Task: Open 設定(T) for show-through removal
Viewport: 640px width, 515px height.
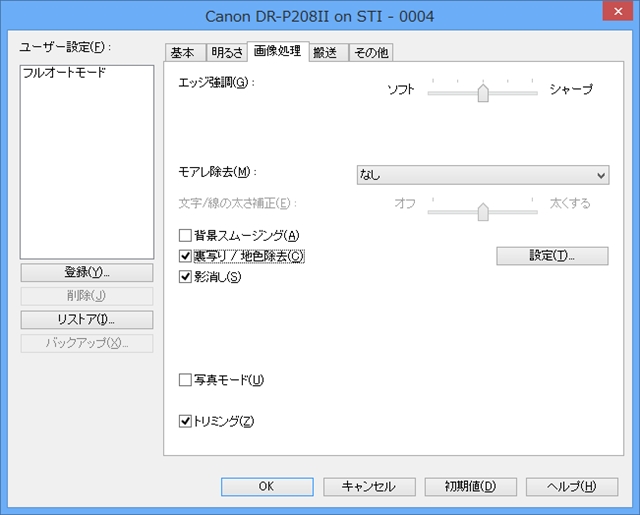Action: click(552, 256)
